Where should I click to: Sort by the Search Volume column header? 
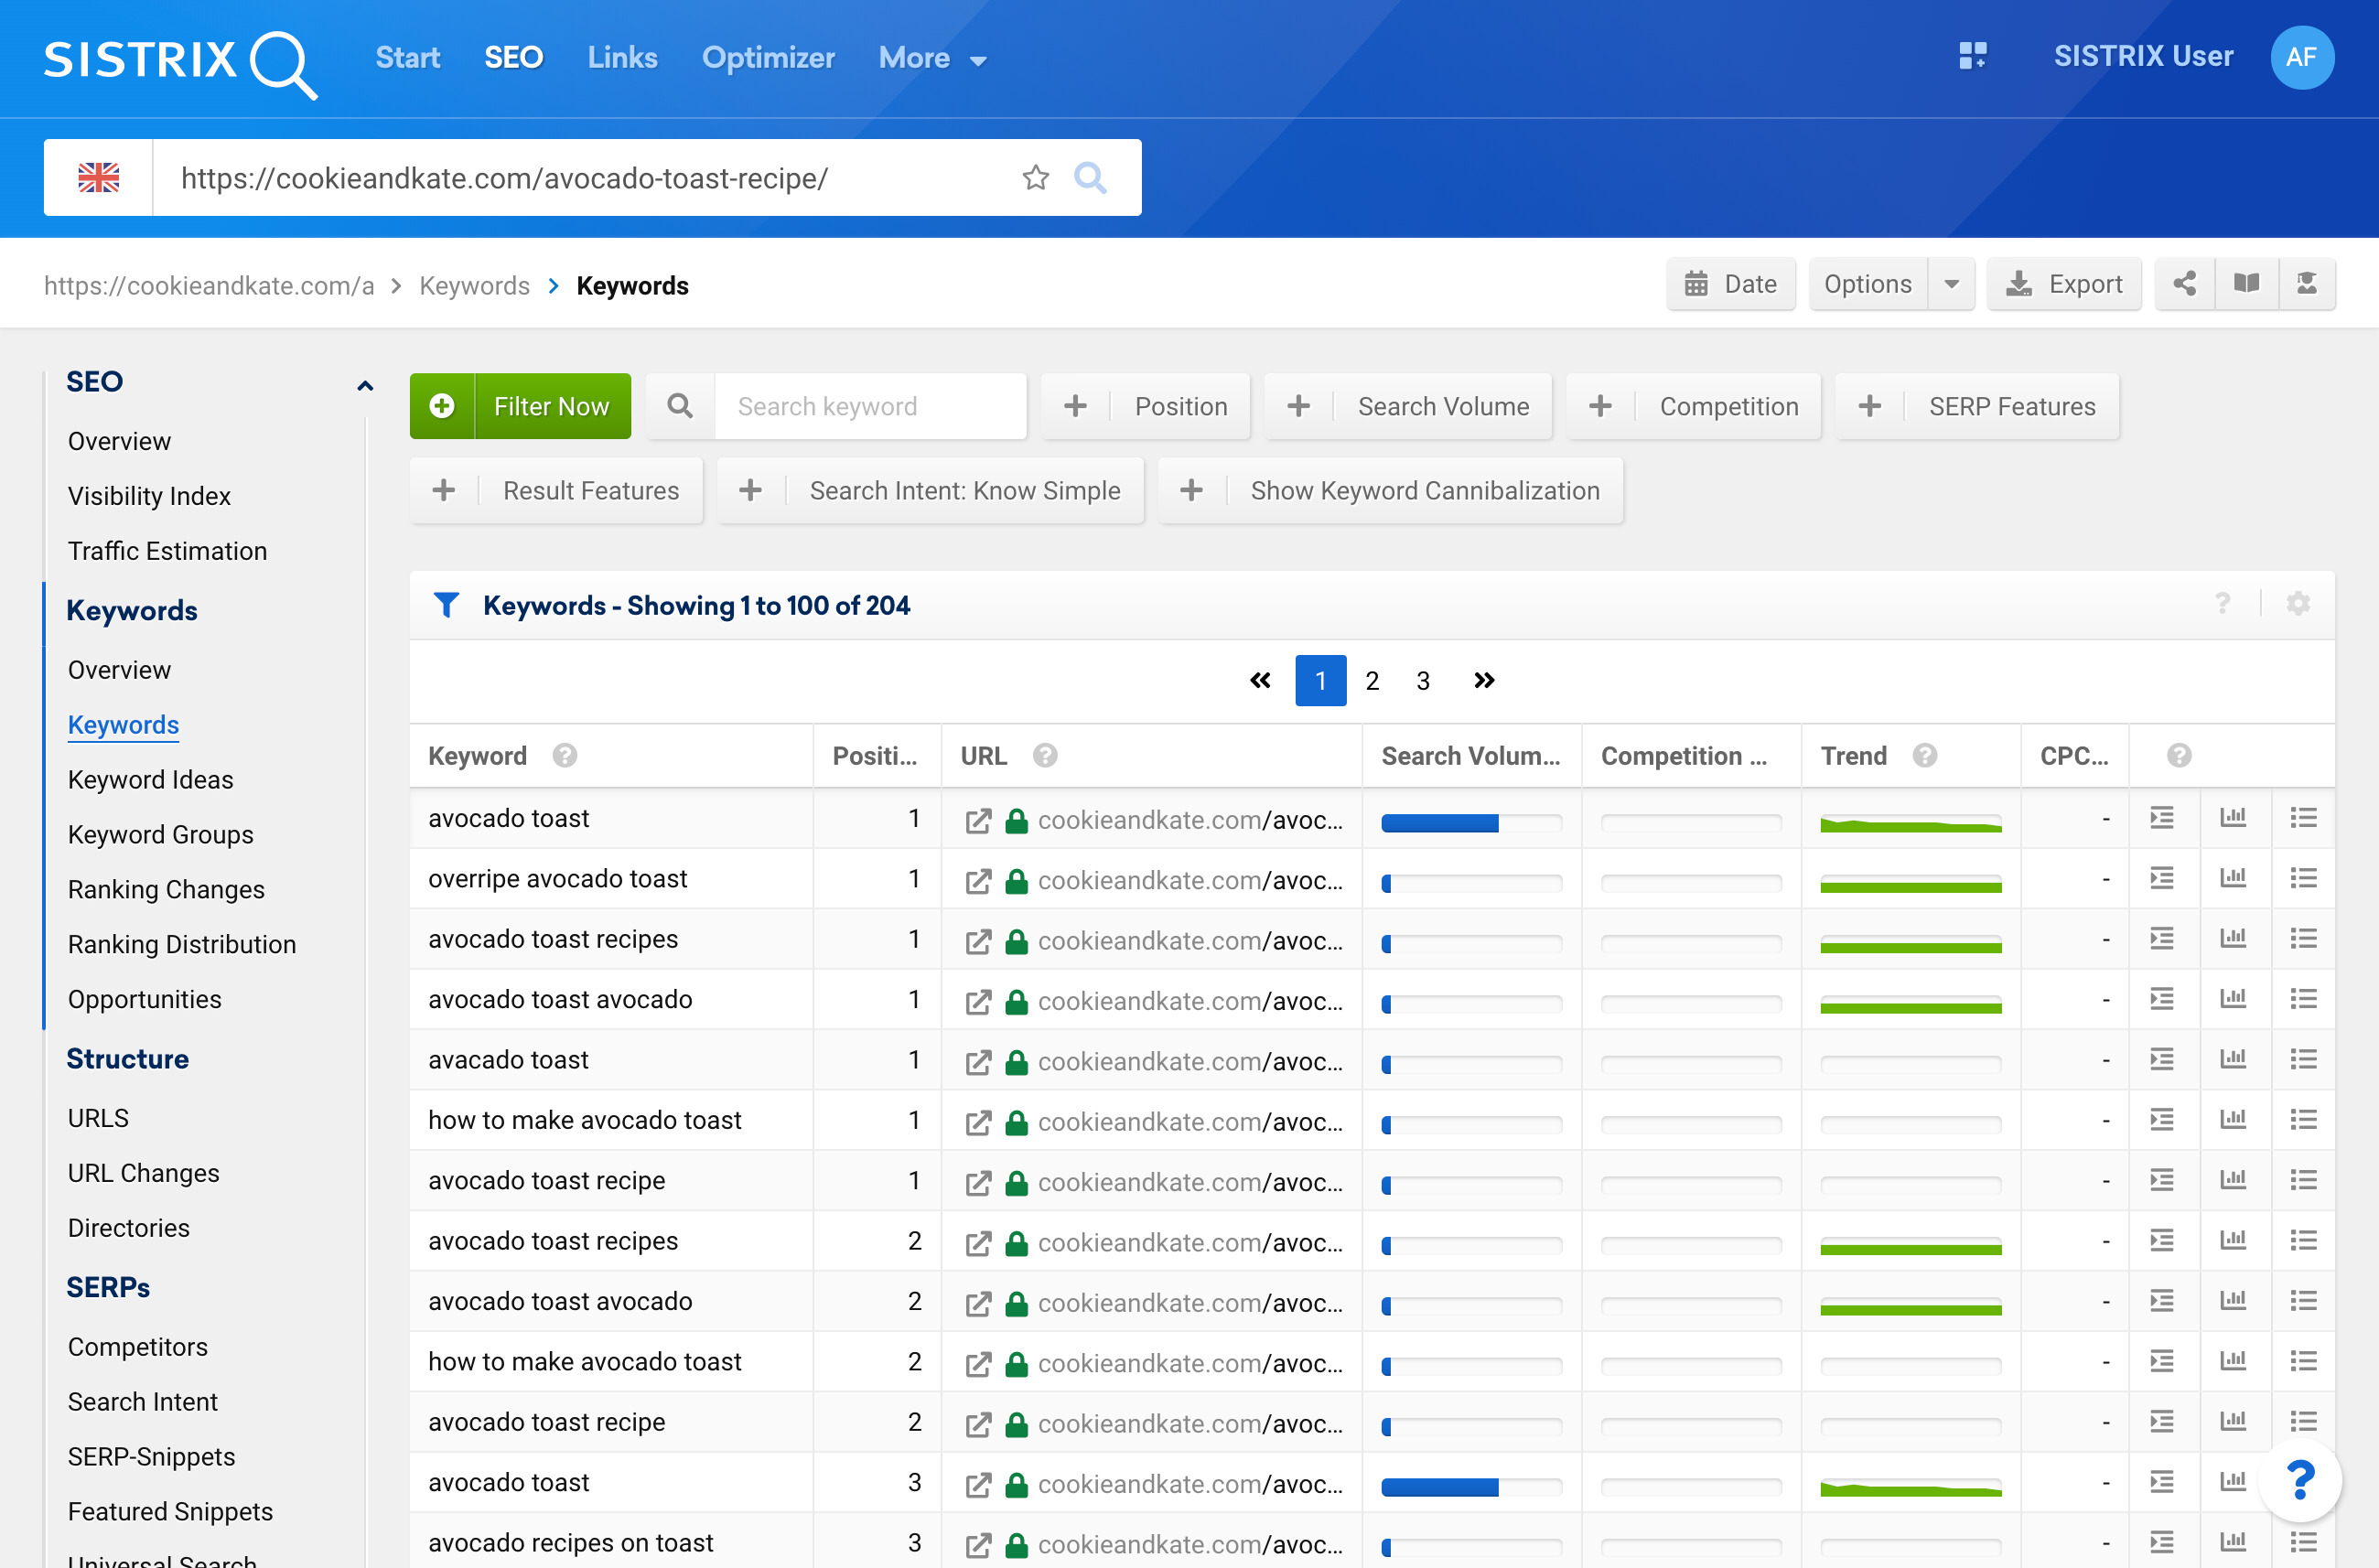pos(1470,756)
